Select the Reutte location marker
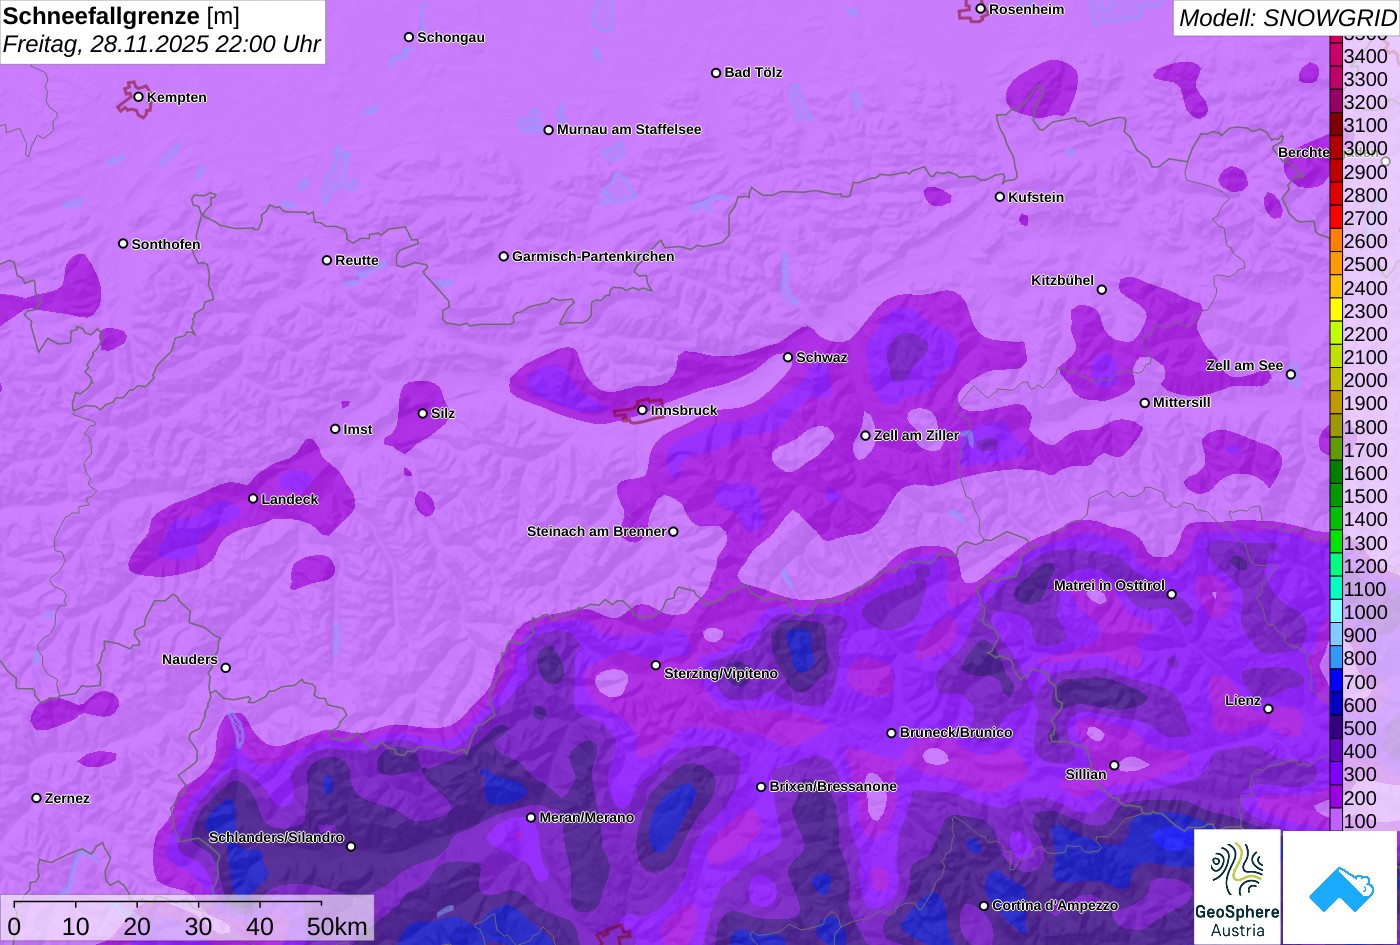The image size is (1400, 945). [x=327, y=260]
